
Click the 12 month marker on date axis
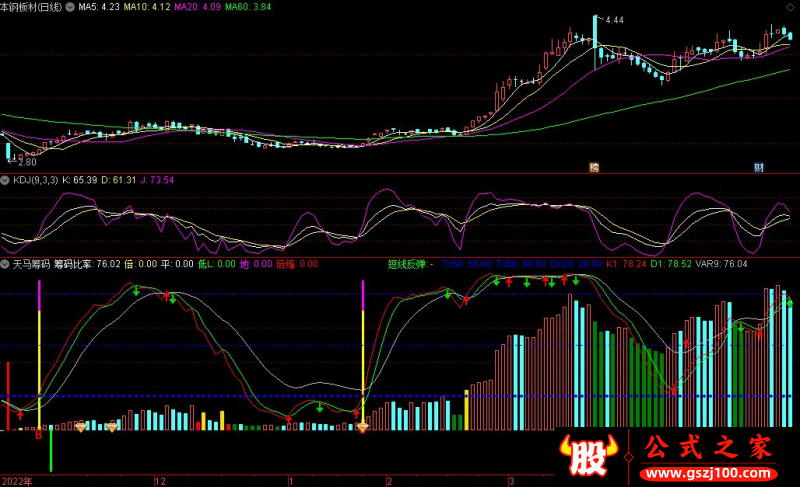(160, 481)
